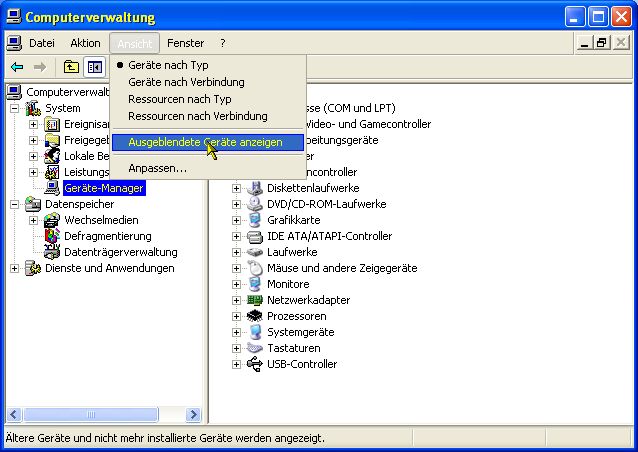638x452 pixels.
Task: Select Geräte nach Verbindung view
Action: click(x=208, y=82)
